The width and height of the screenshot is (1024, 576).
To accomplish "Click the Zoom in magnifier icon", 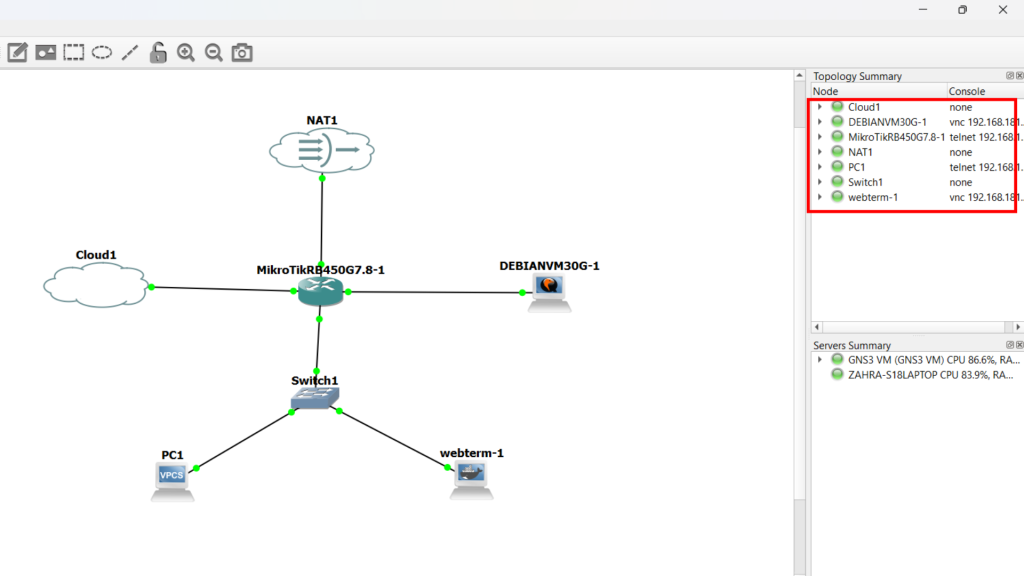I will (185, 53).
